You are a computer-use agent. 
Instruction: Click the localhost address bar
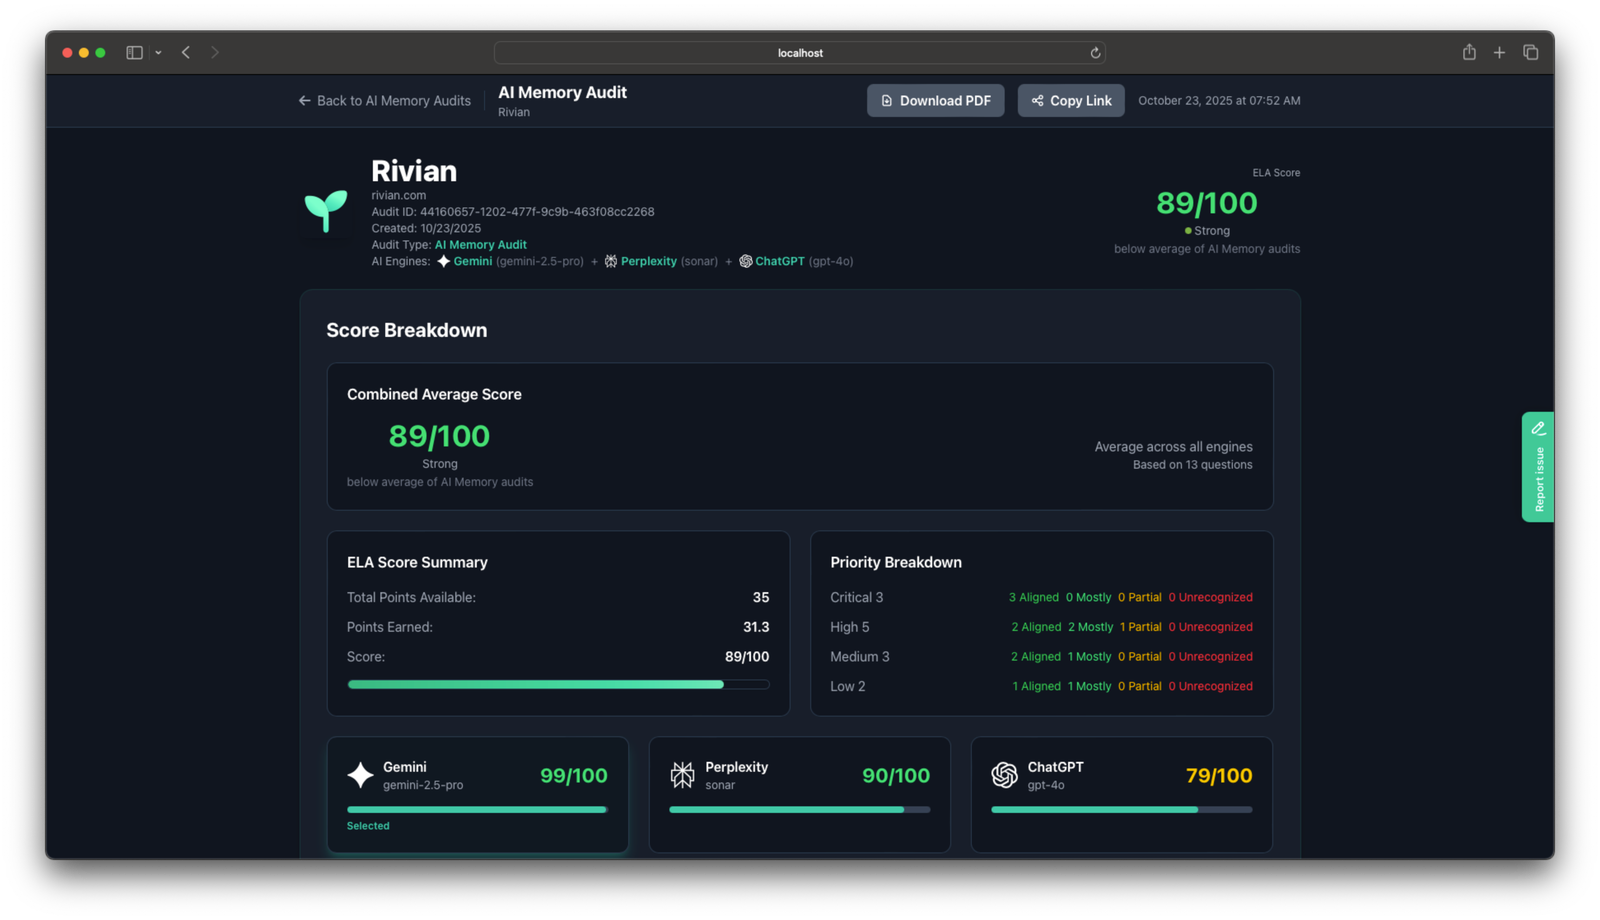799,53
